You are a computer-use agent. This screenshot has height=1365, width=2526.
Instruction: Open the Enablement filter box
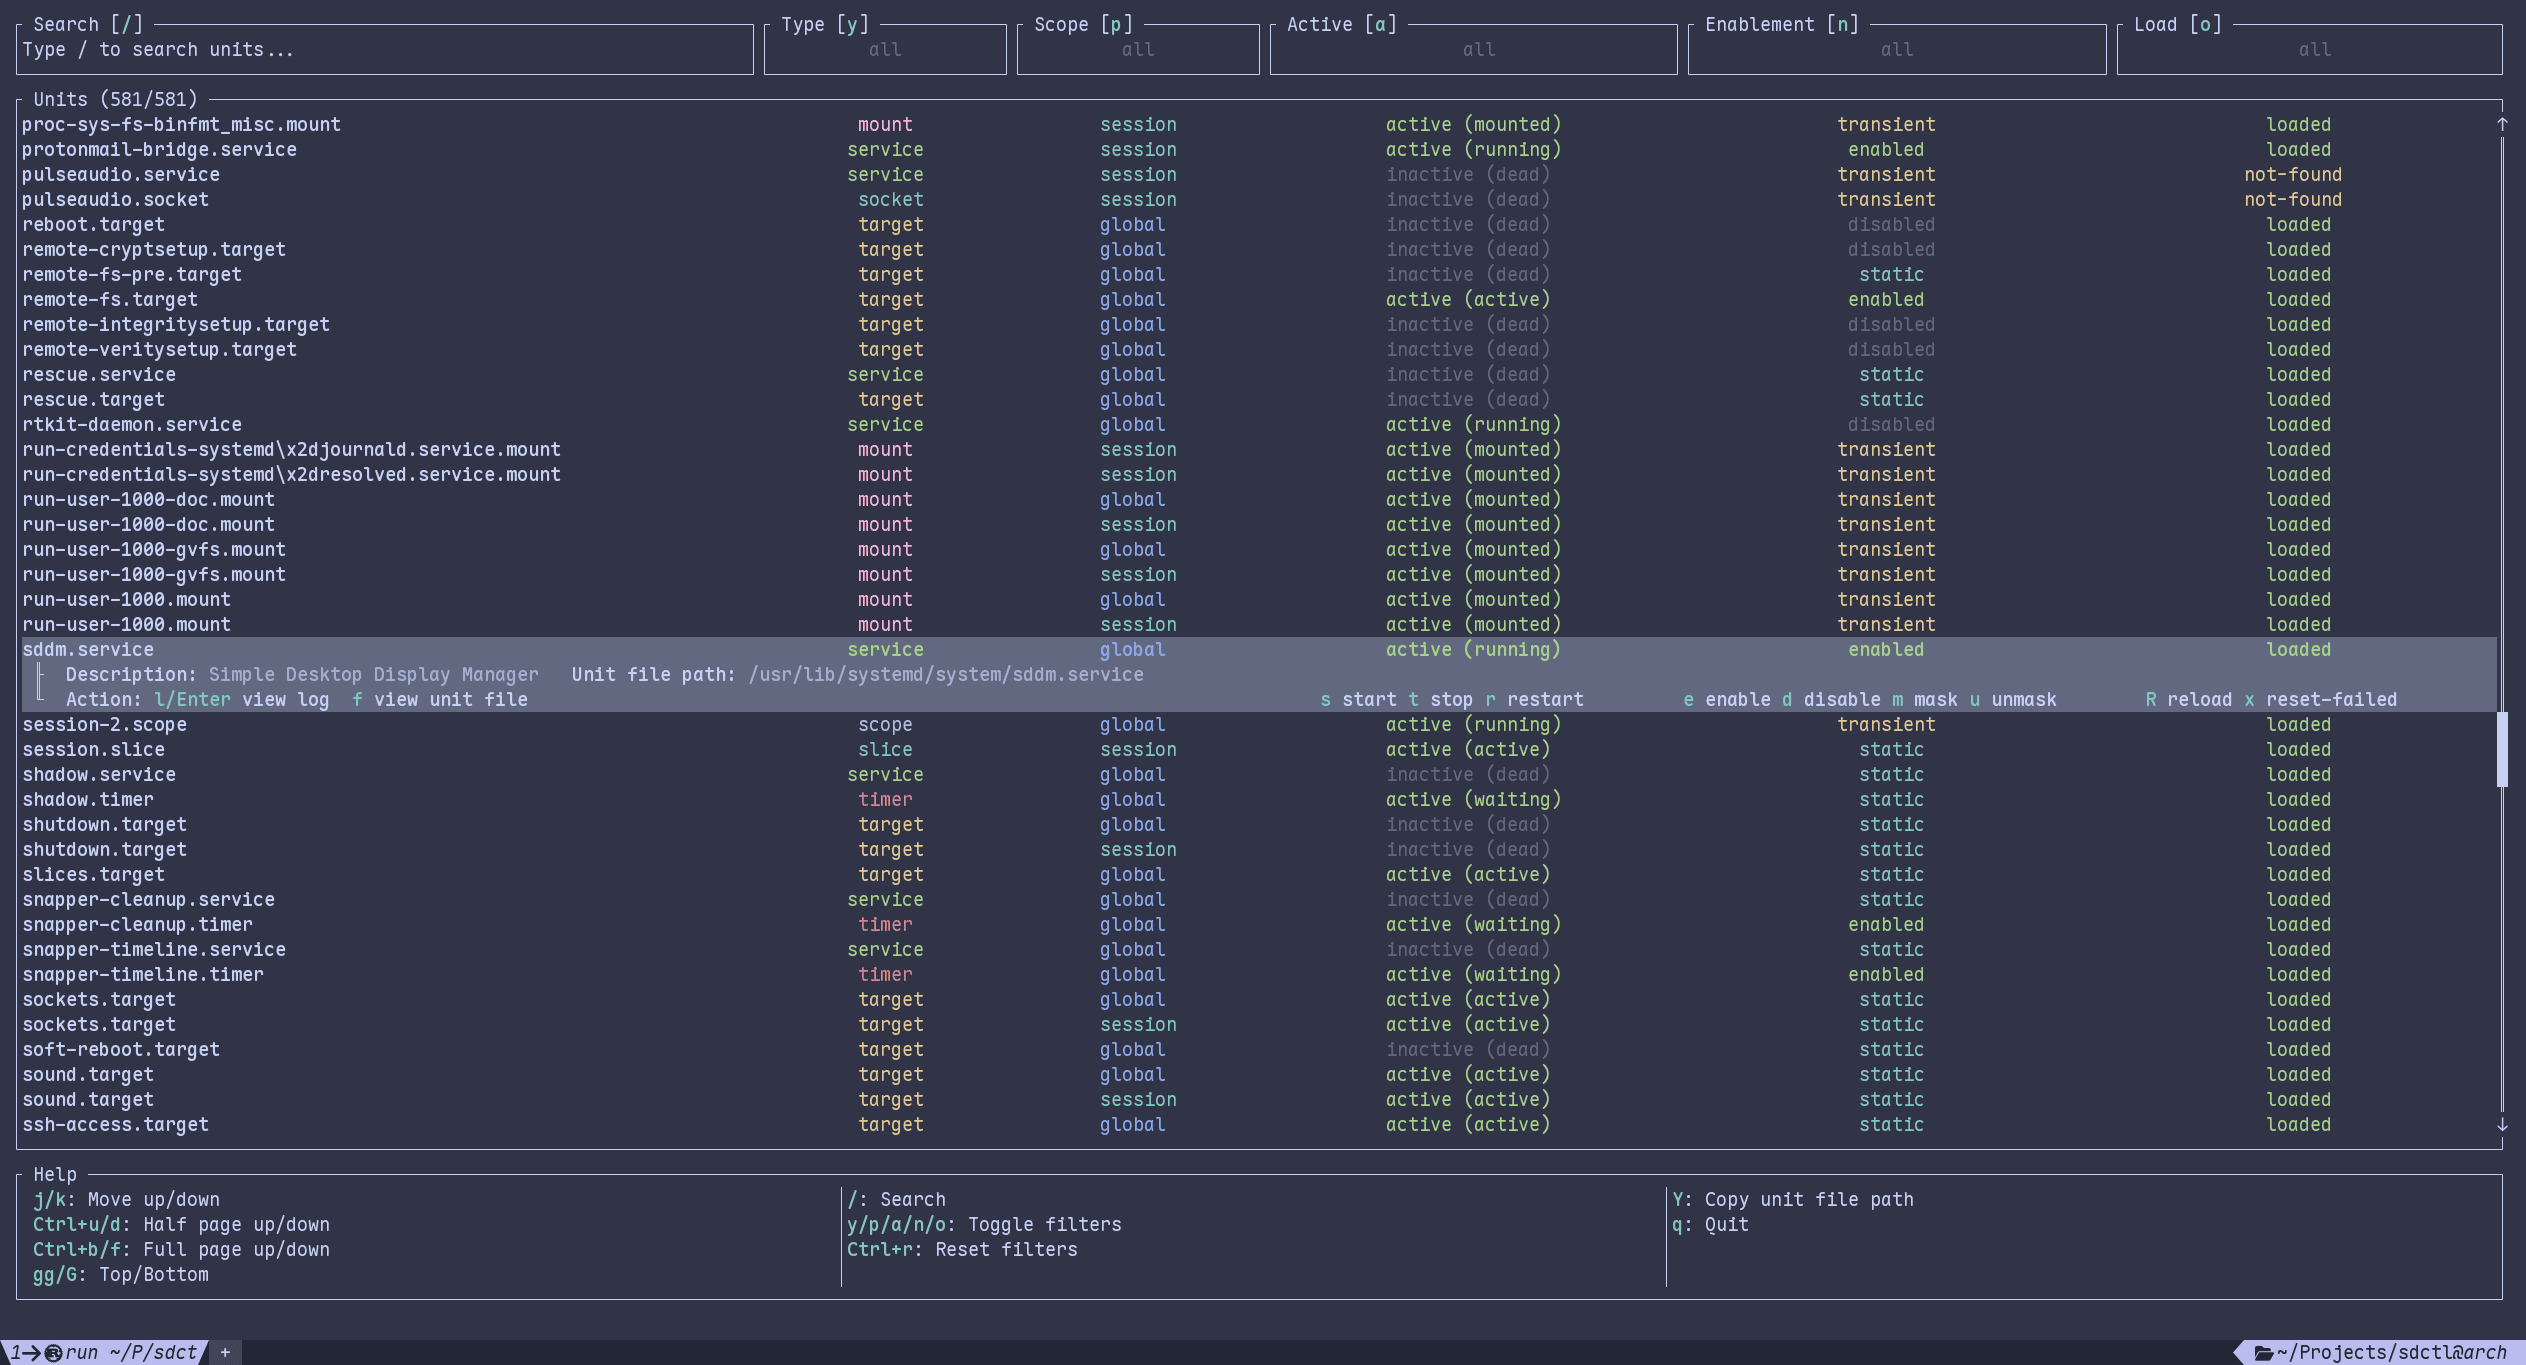pyautogui.click(x=1897, y=50)
